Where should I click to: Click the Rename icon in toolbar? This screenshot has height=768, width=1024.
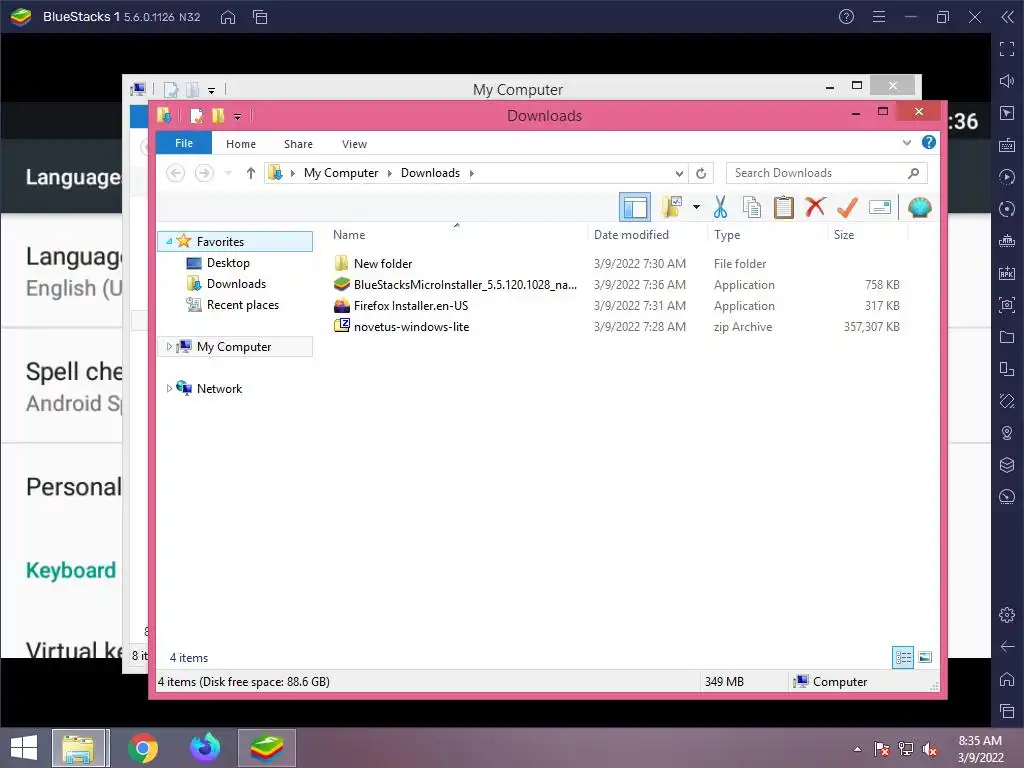(880, 207)
